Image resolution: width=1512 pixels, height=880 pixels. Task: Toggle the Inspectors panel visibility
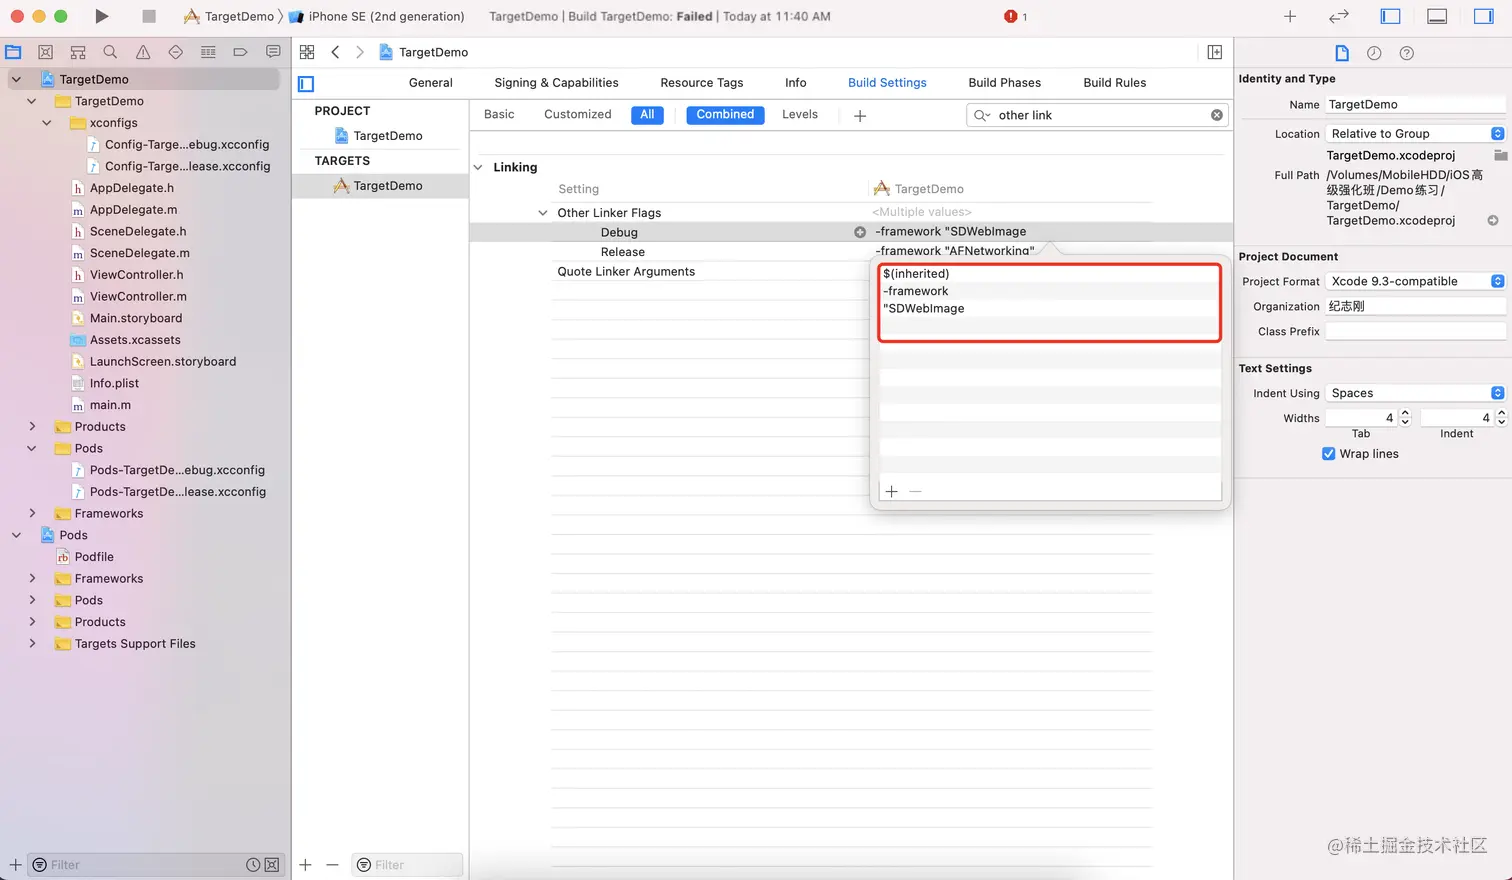[x=1484, y=16]
